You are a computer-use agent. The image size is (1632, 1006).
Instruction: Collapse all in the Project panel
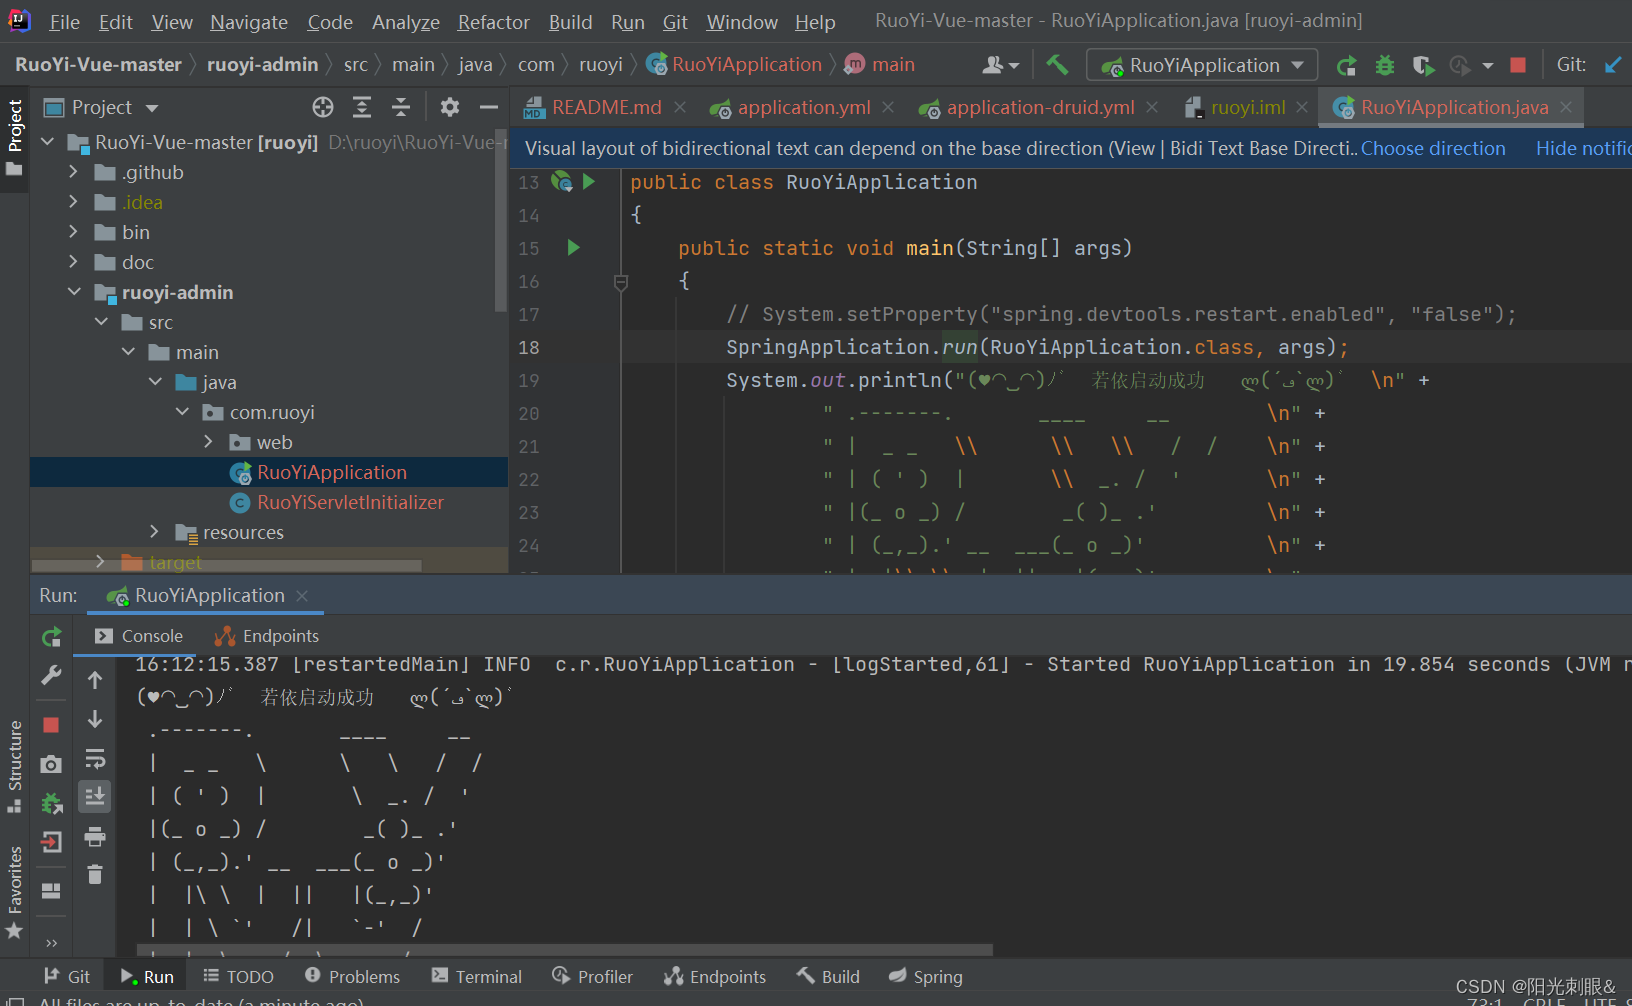pos(401,107)
